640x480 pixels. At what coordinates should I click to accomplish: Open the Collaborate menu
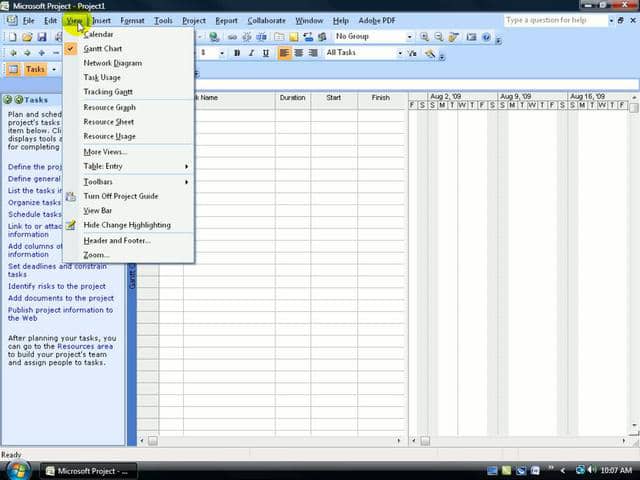click(267, 20)
